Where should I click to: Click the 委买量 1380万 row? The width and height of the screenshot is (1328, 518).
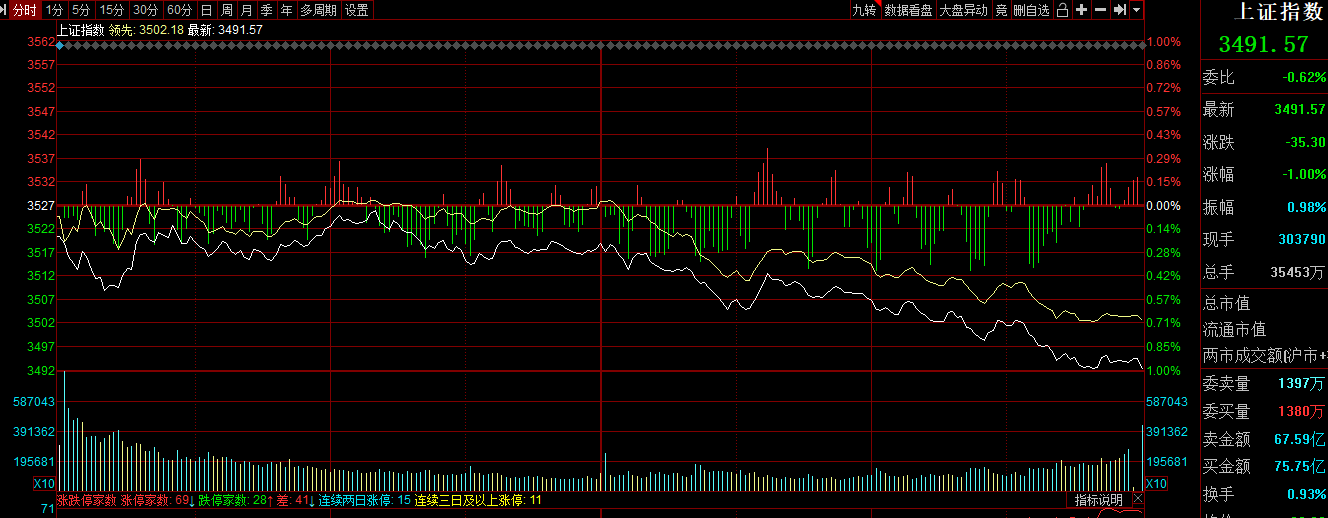pos(1264,411)
